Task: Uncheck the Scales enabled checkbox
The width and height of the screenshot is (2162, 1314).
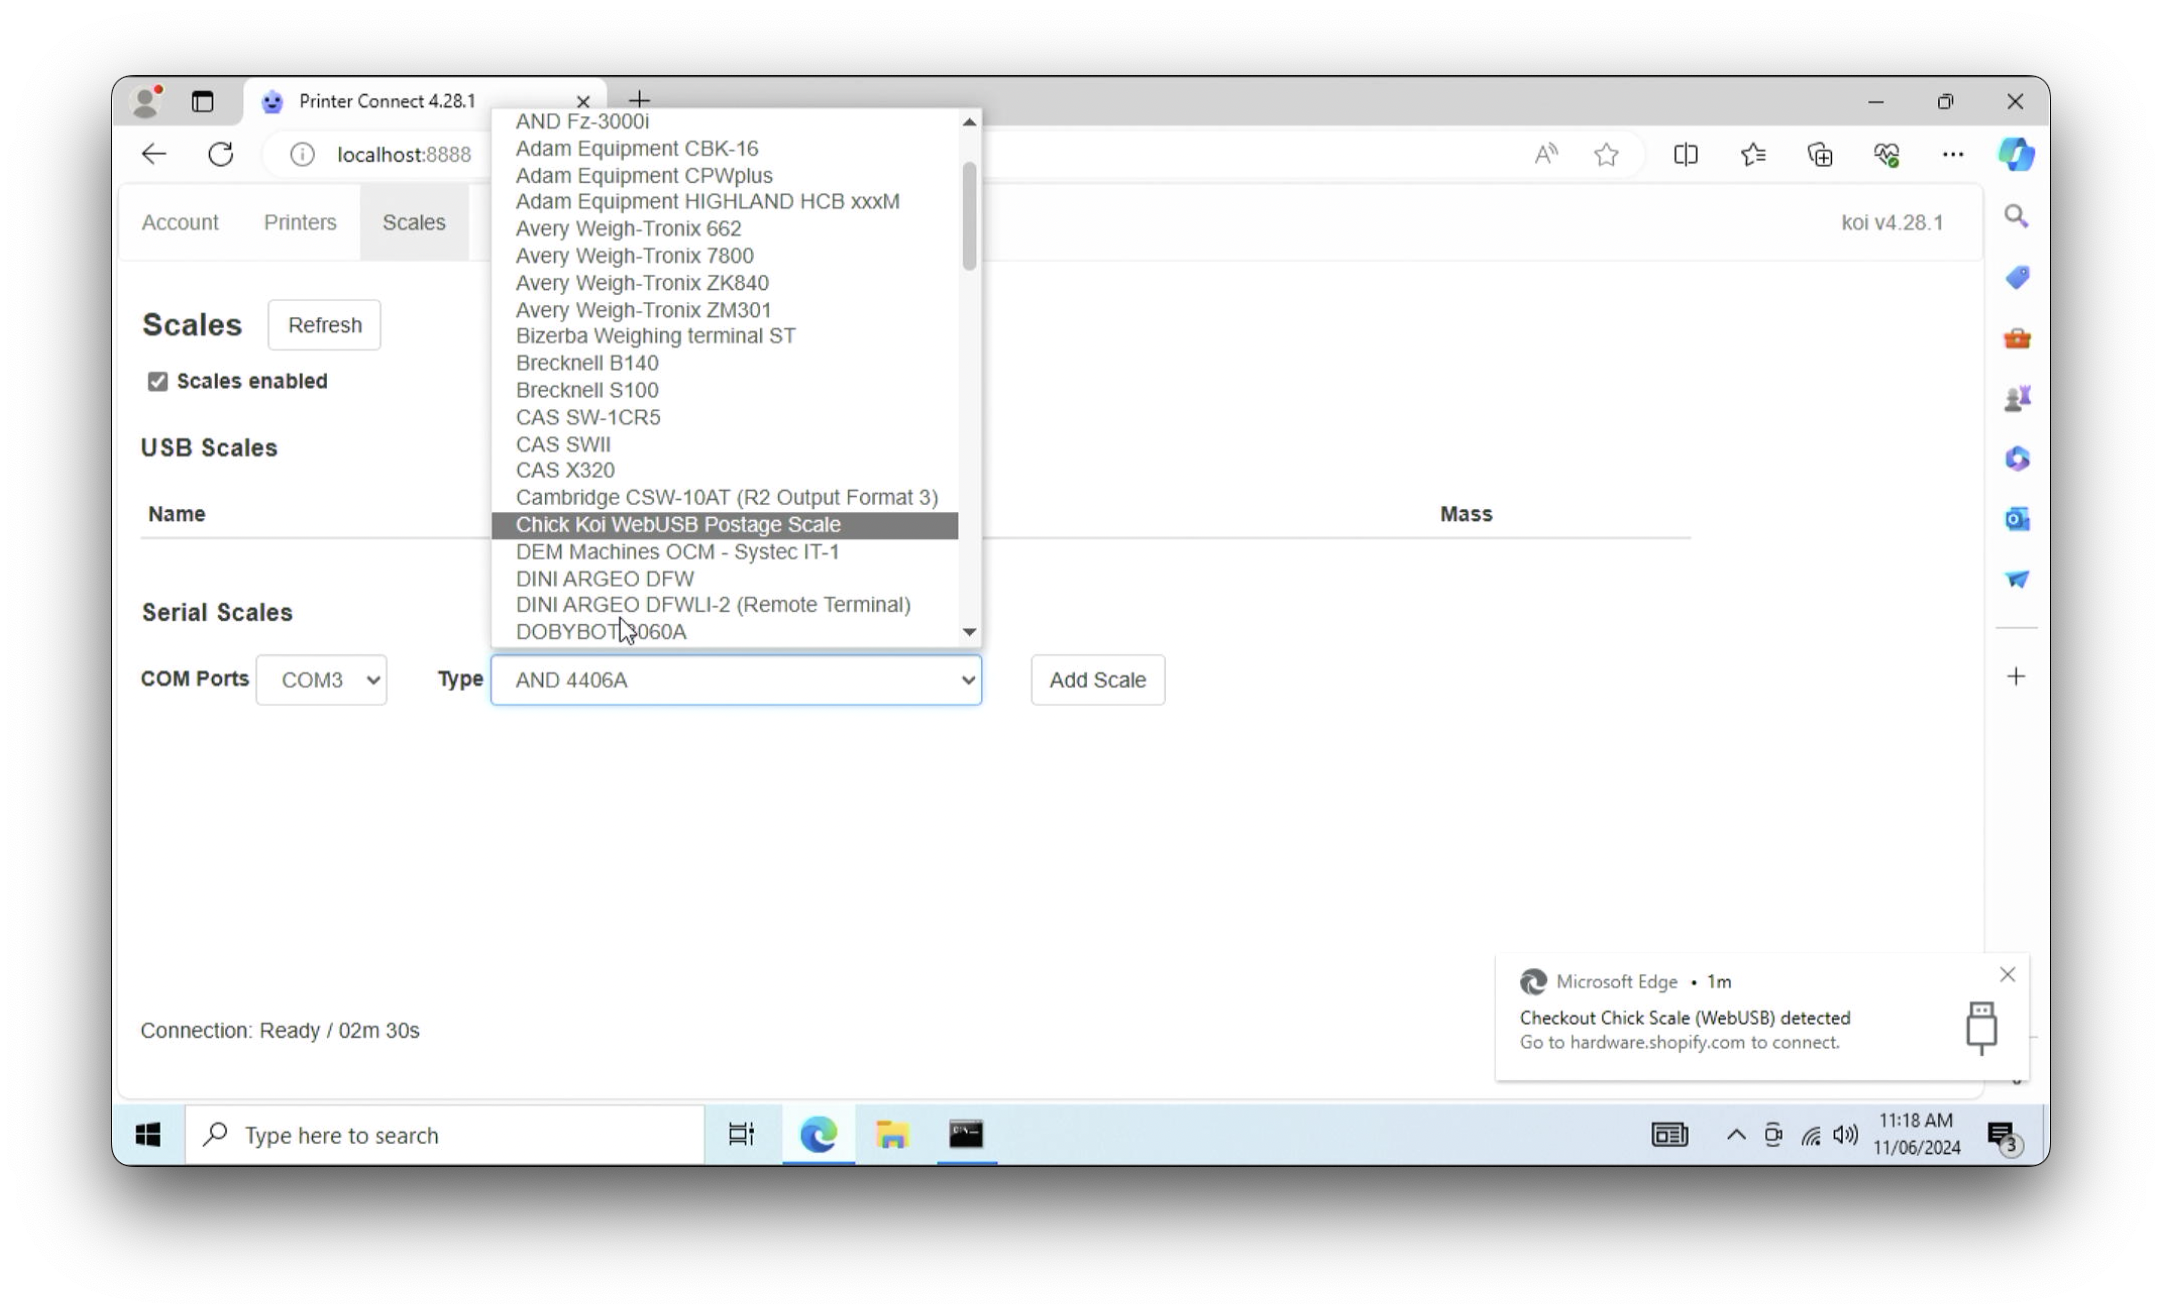Action: [x=158, y=381]
